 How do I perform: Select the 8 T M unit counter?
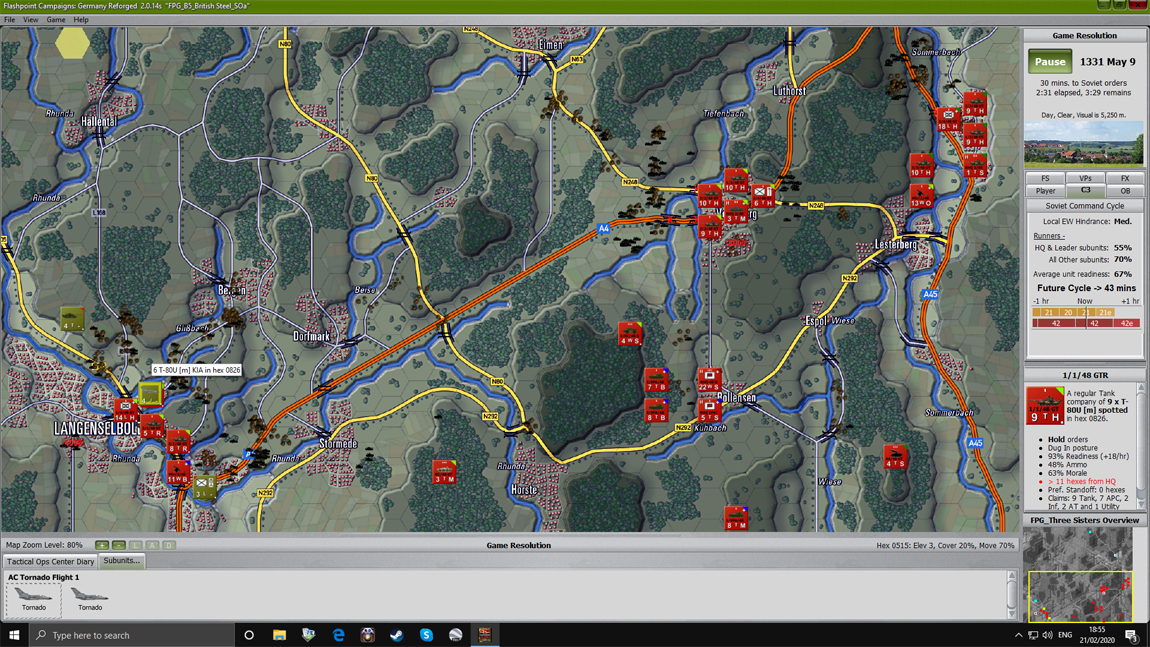(x=736, y=518)
